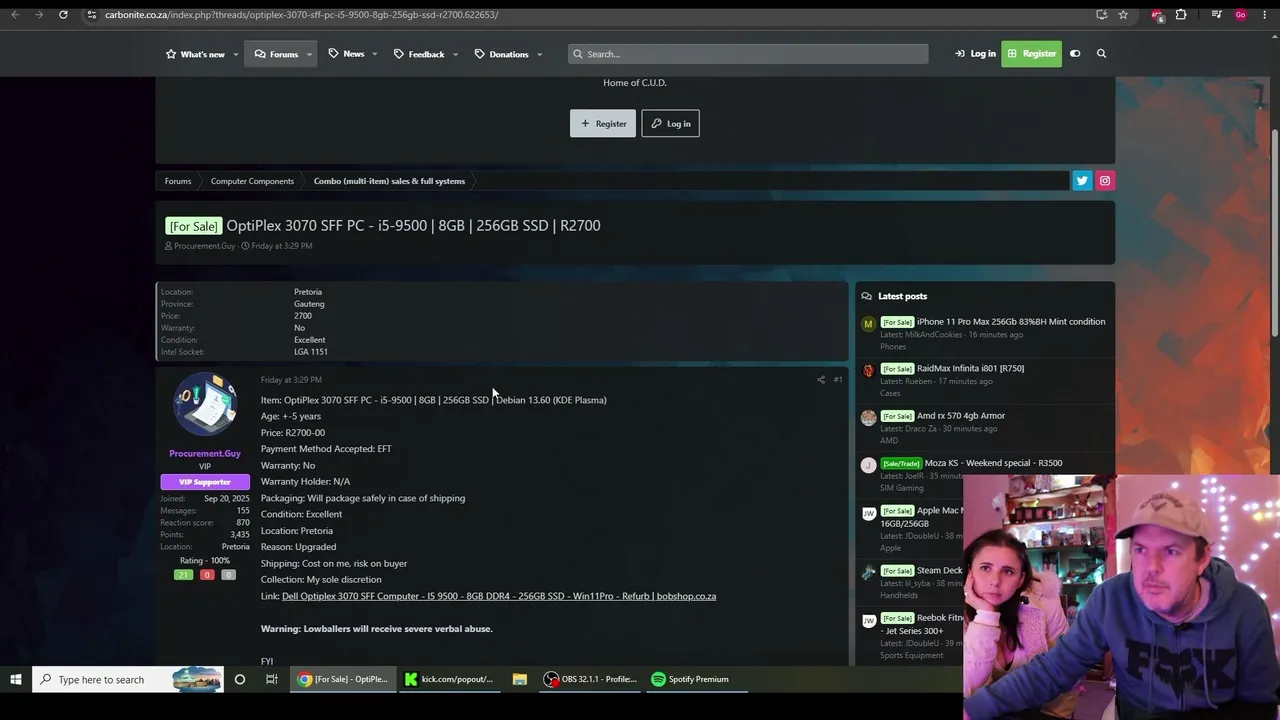Open the Instagram social icon

[x=1105, y=181]
